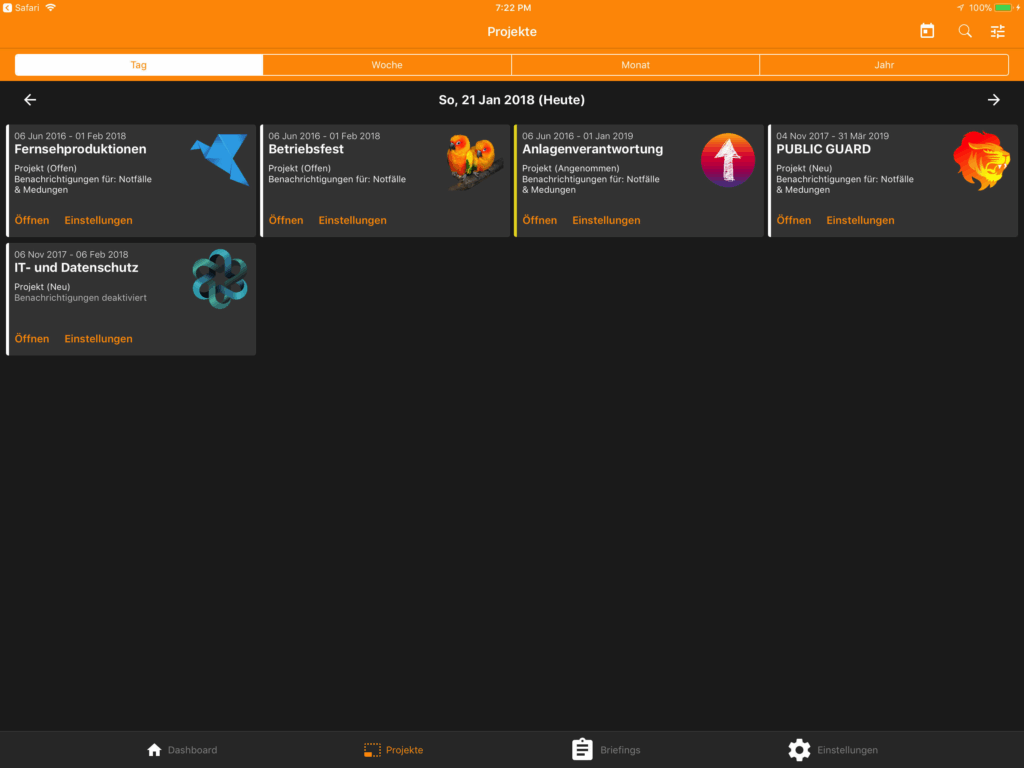
Task: Go to next day with right arrow
Action: point(994,100)
